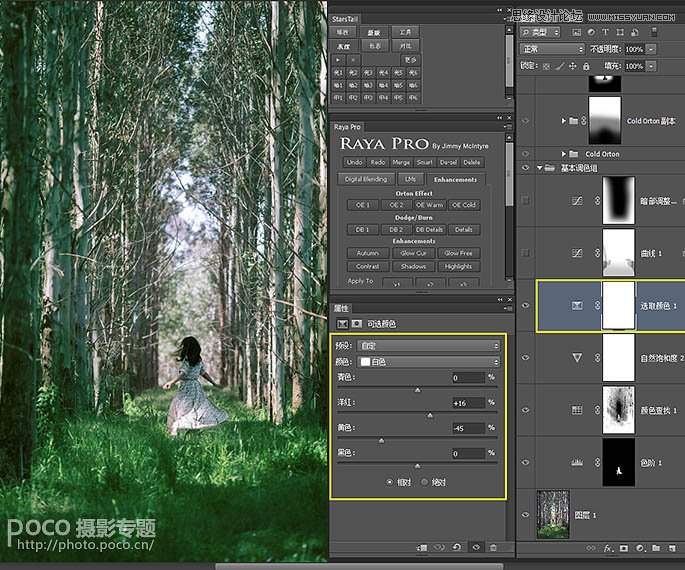685x570 pixels.
Task: Click the 色阶 1 layer mask thumbnail
Action: point(619,462)
